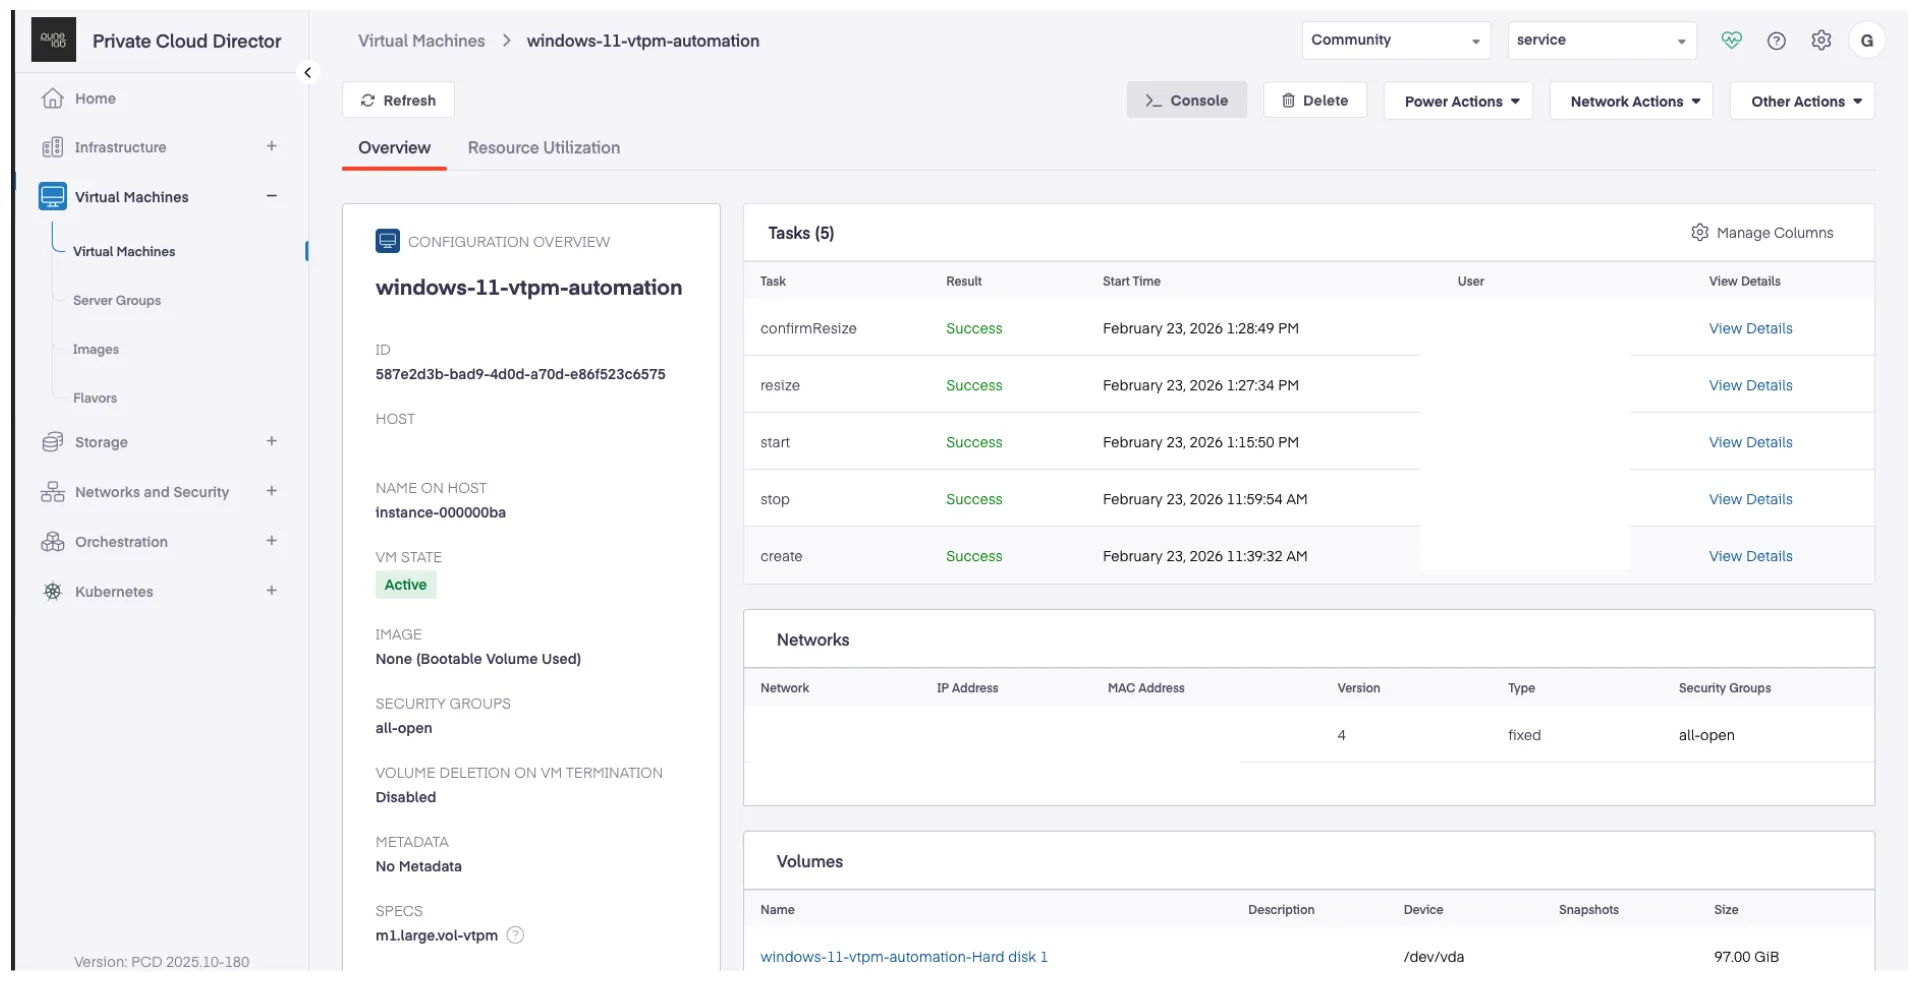Click the Storage icon in the sidebar
This screenshot has height=1008, width=1928.
tap(52, 441)
